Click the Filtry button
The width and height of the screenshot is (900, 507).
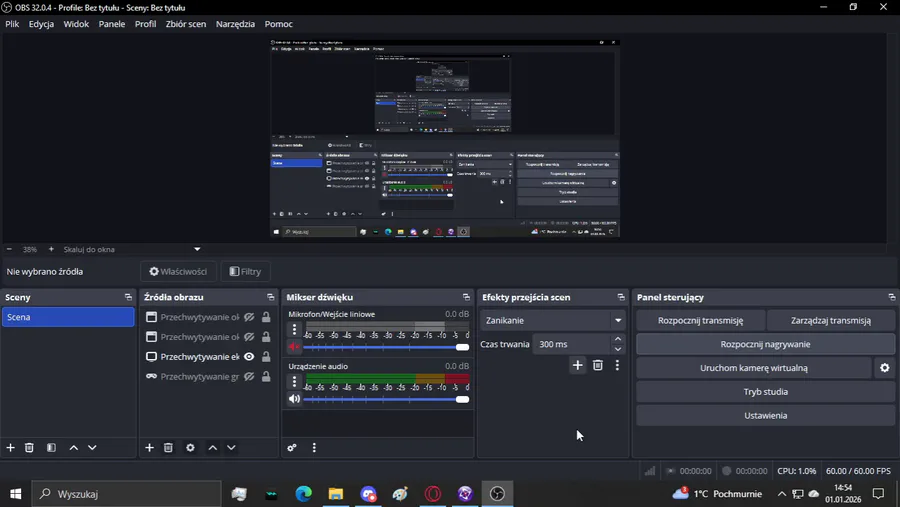tap(245, 272)
